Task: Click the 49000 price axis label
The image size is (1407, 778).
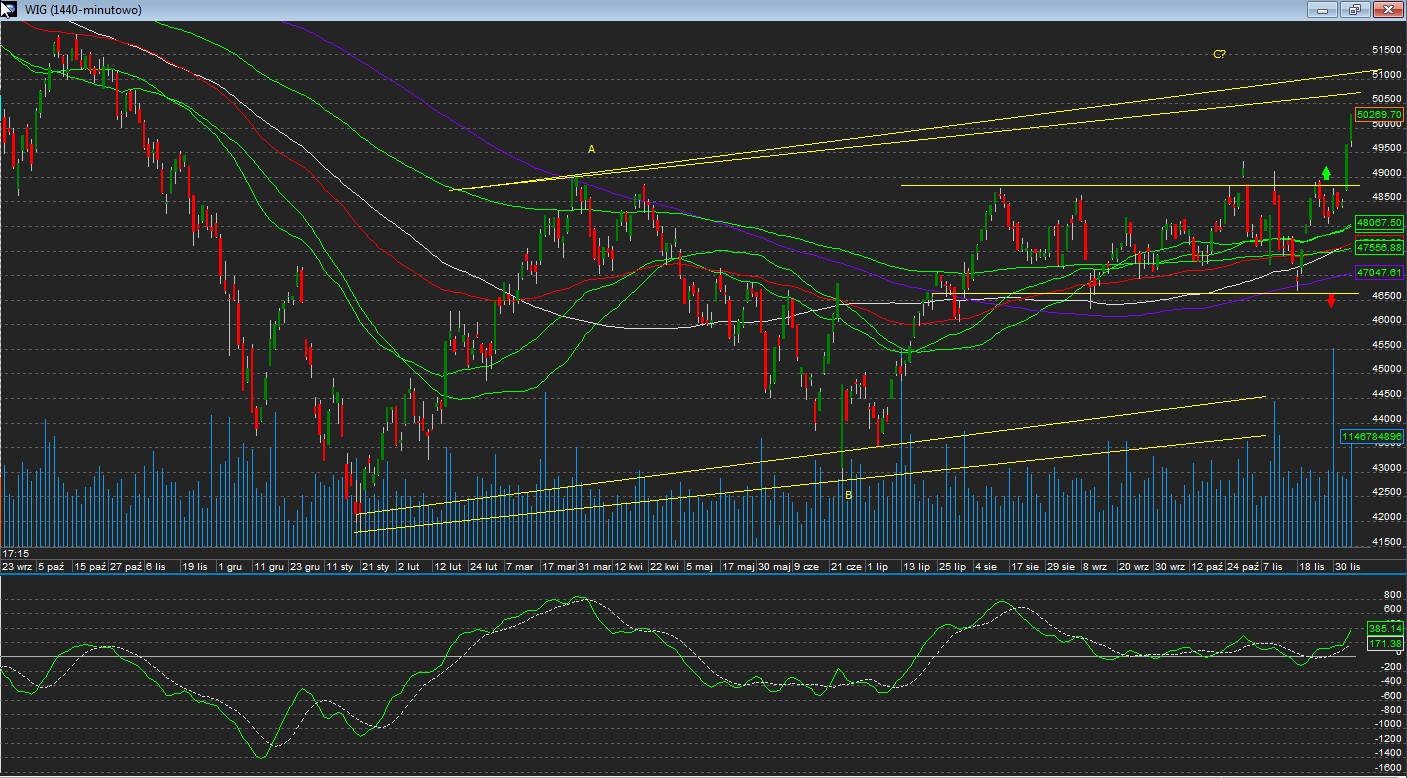Action: point(1387,173)
